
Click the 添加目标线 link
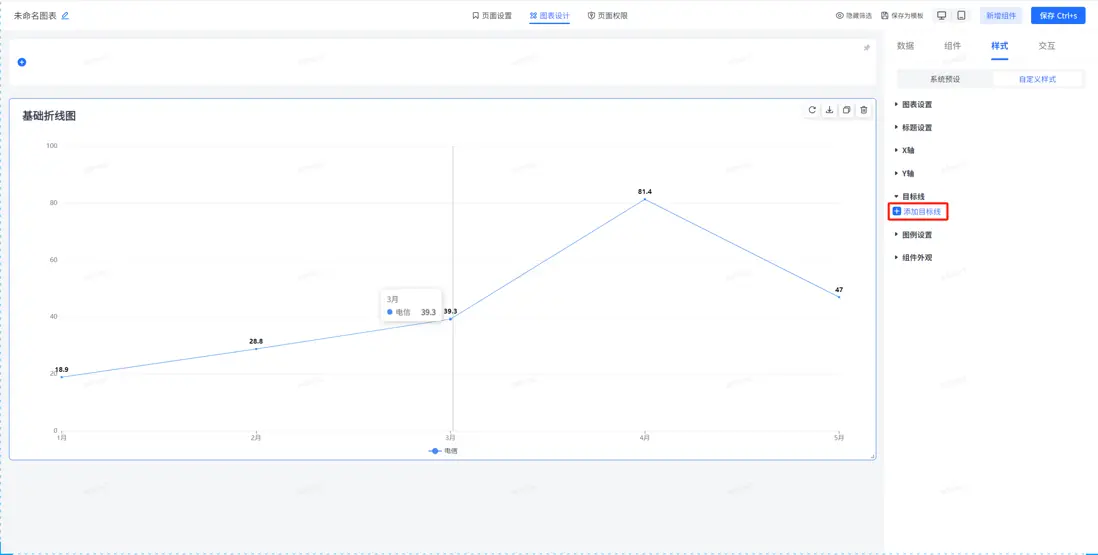(921, 212)
